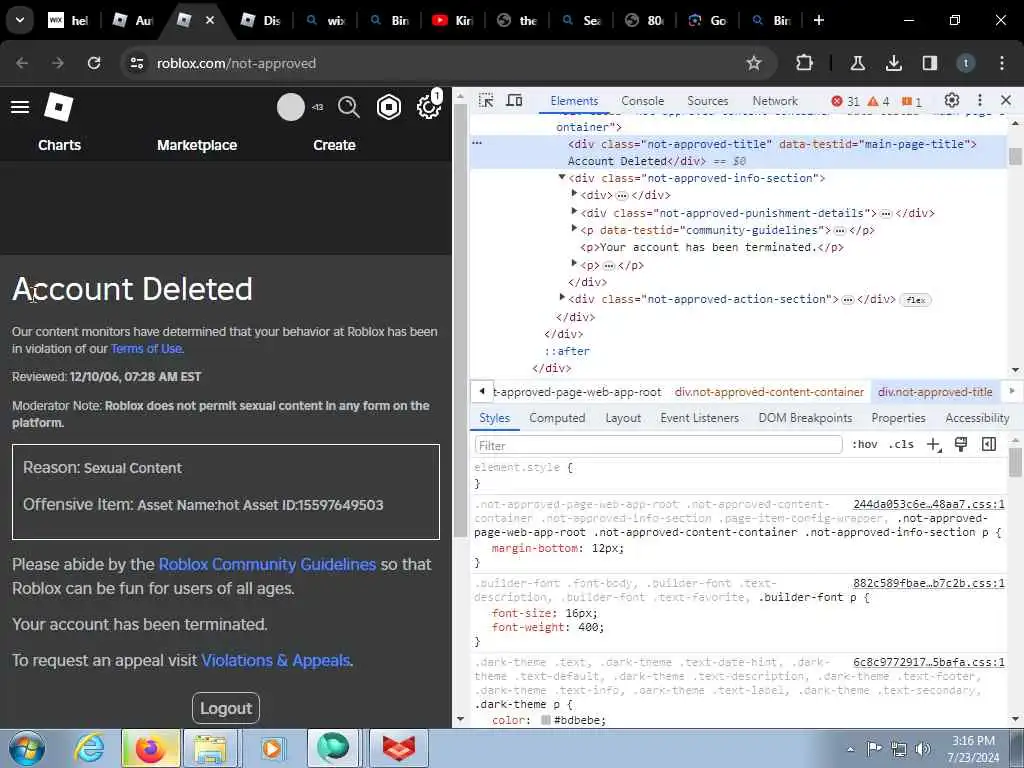Add a new style rule with the plus icon
Image resolution: width=1024 pixels, height=768 pixels.
point(934,445)
